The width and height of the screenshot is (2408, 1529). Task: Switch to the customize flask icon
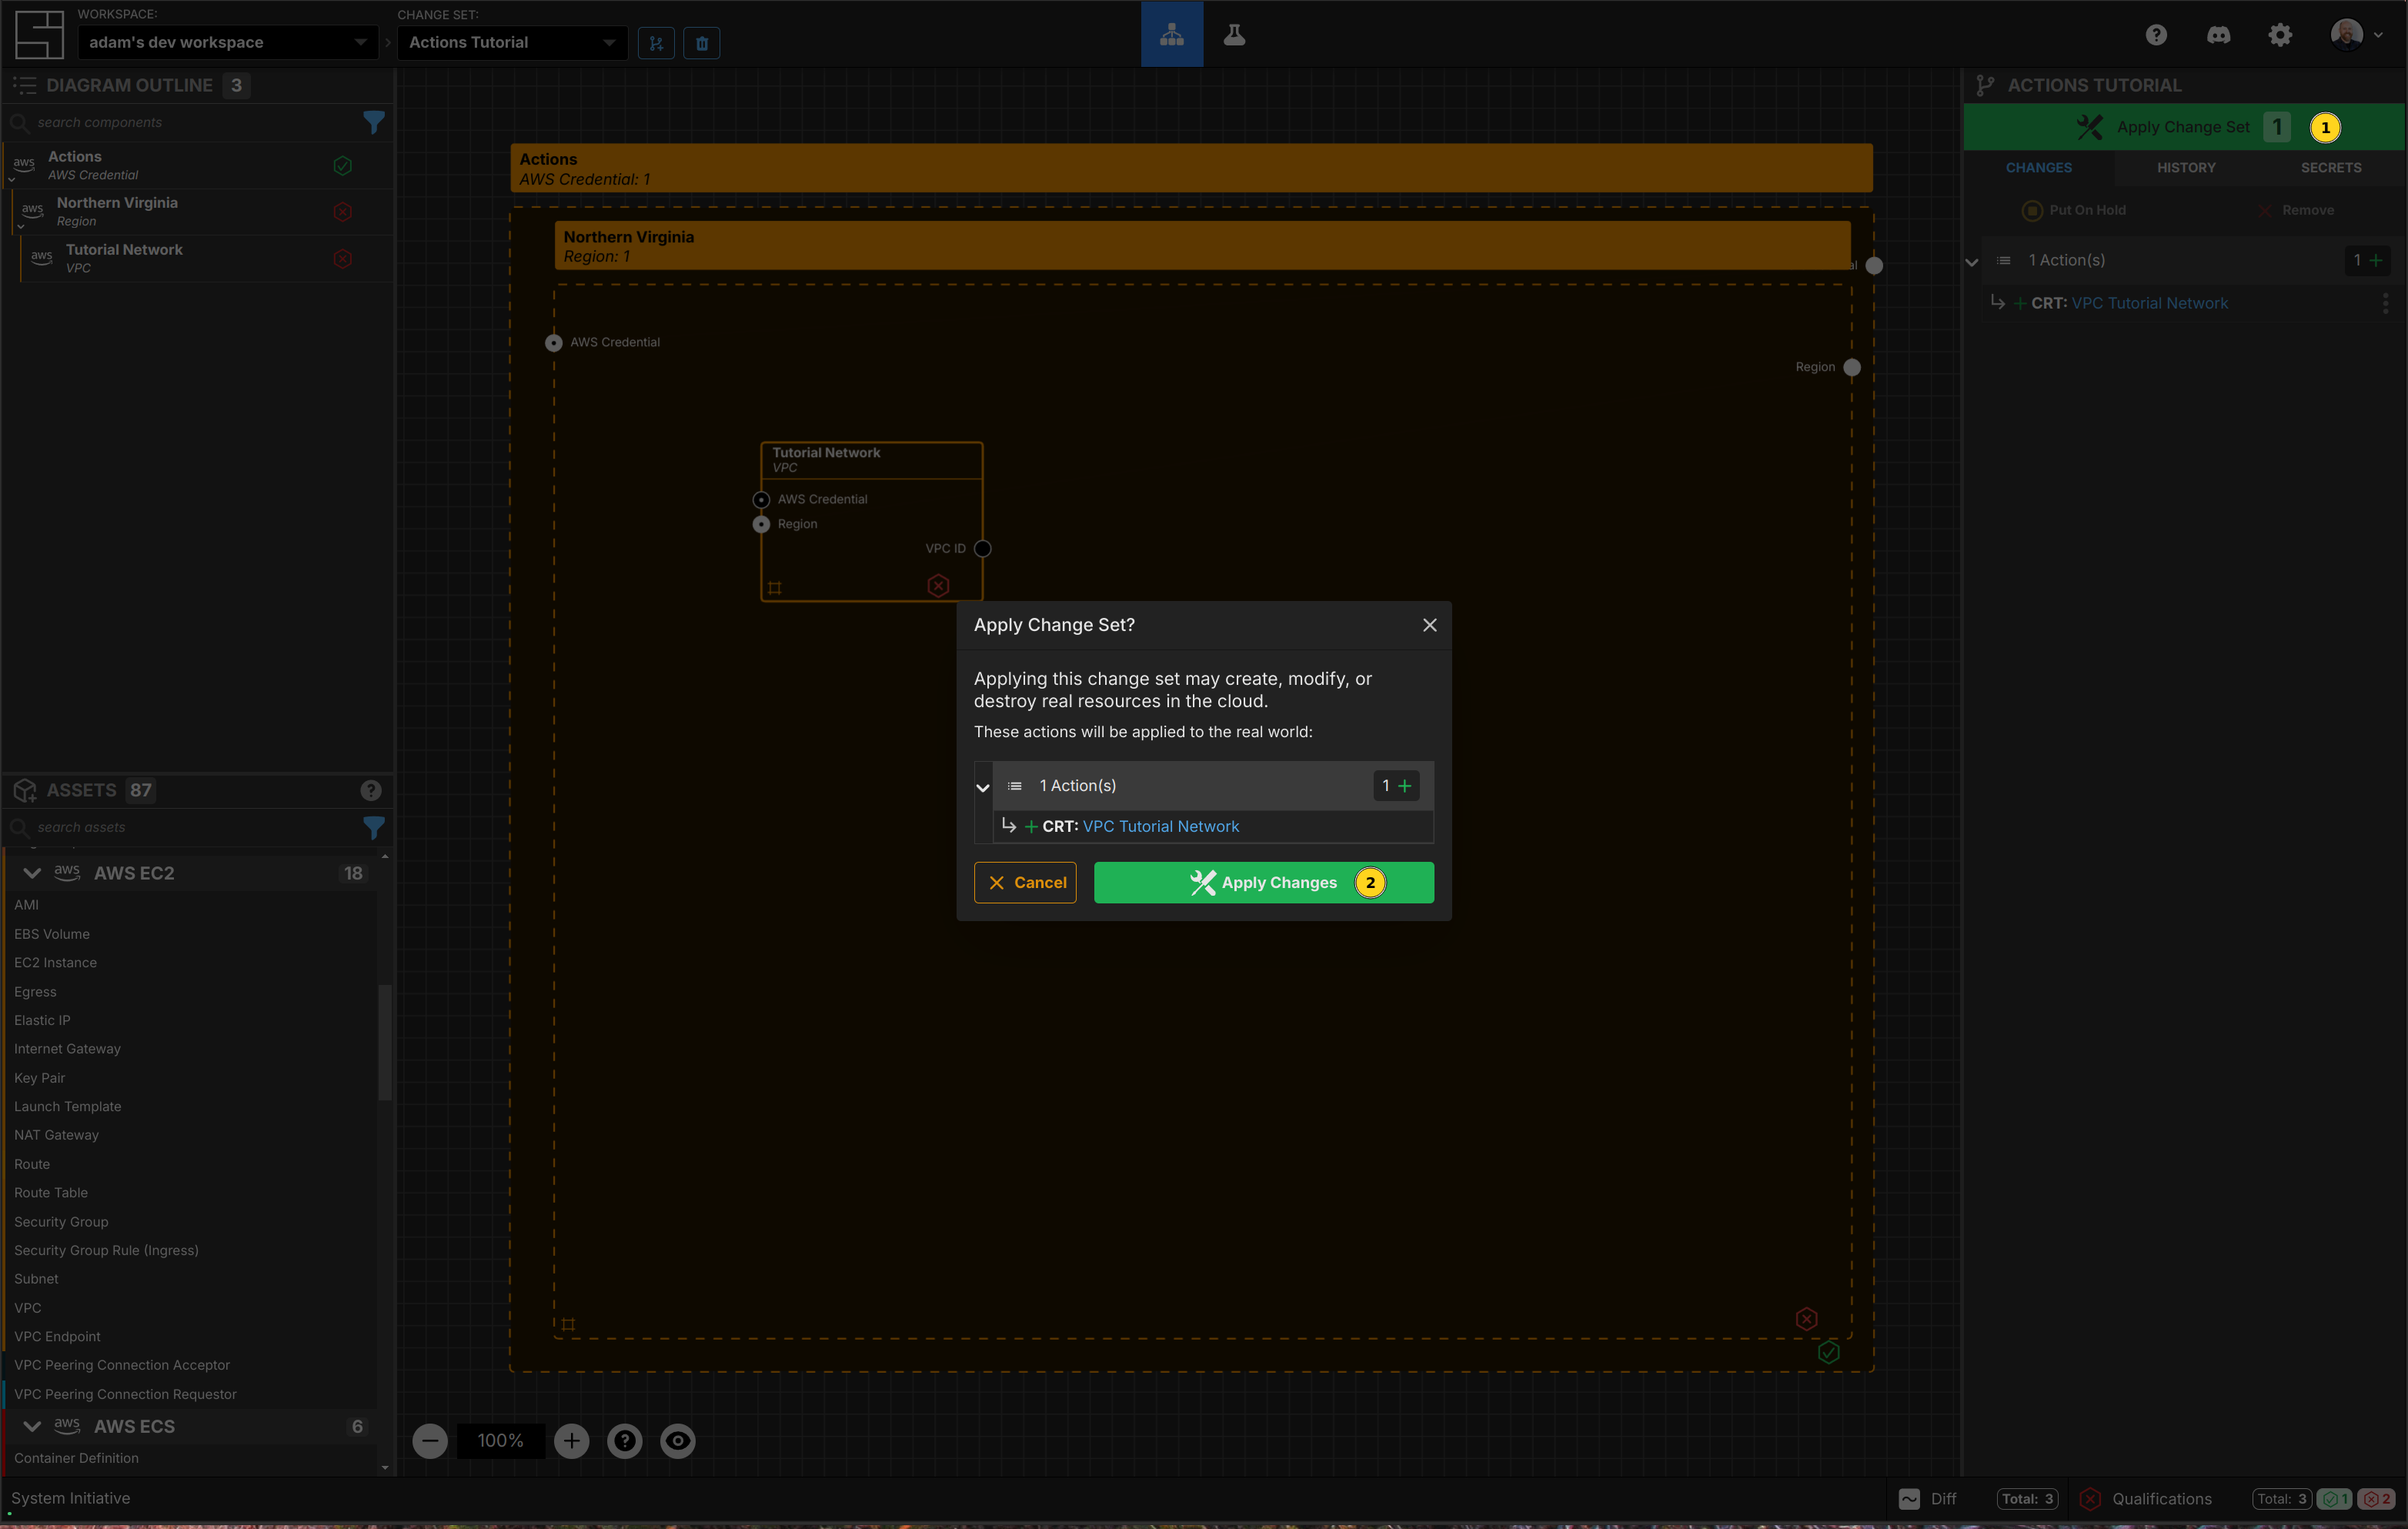[x=1234, y=34]
